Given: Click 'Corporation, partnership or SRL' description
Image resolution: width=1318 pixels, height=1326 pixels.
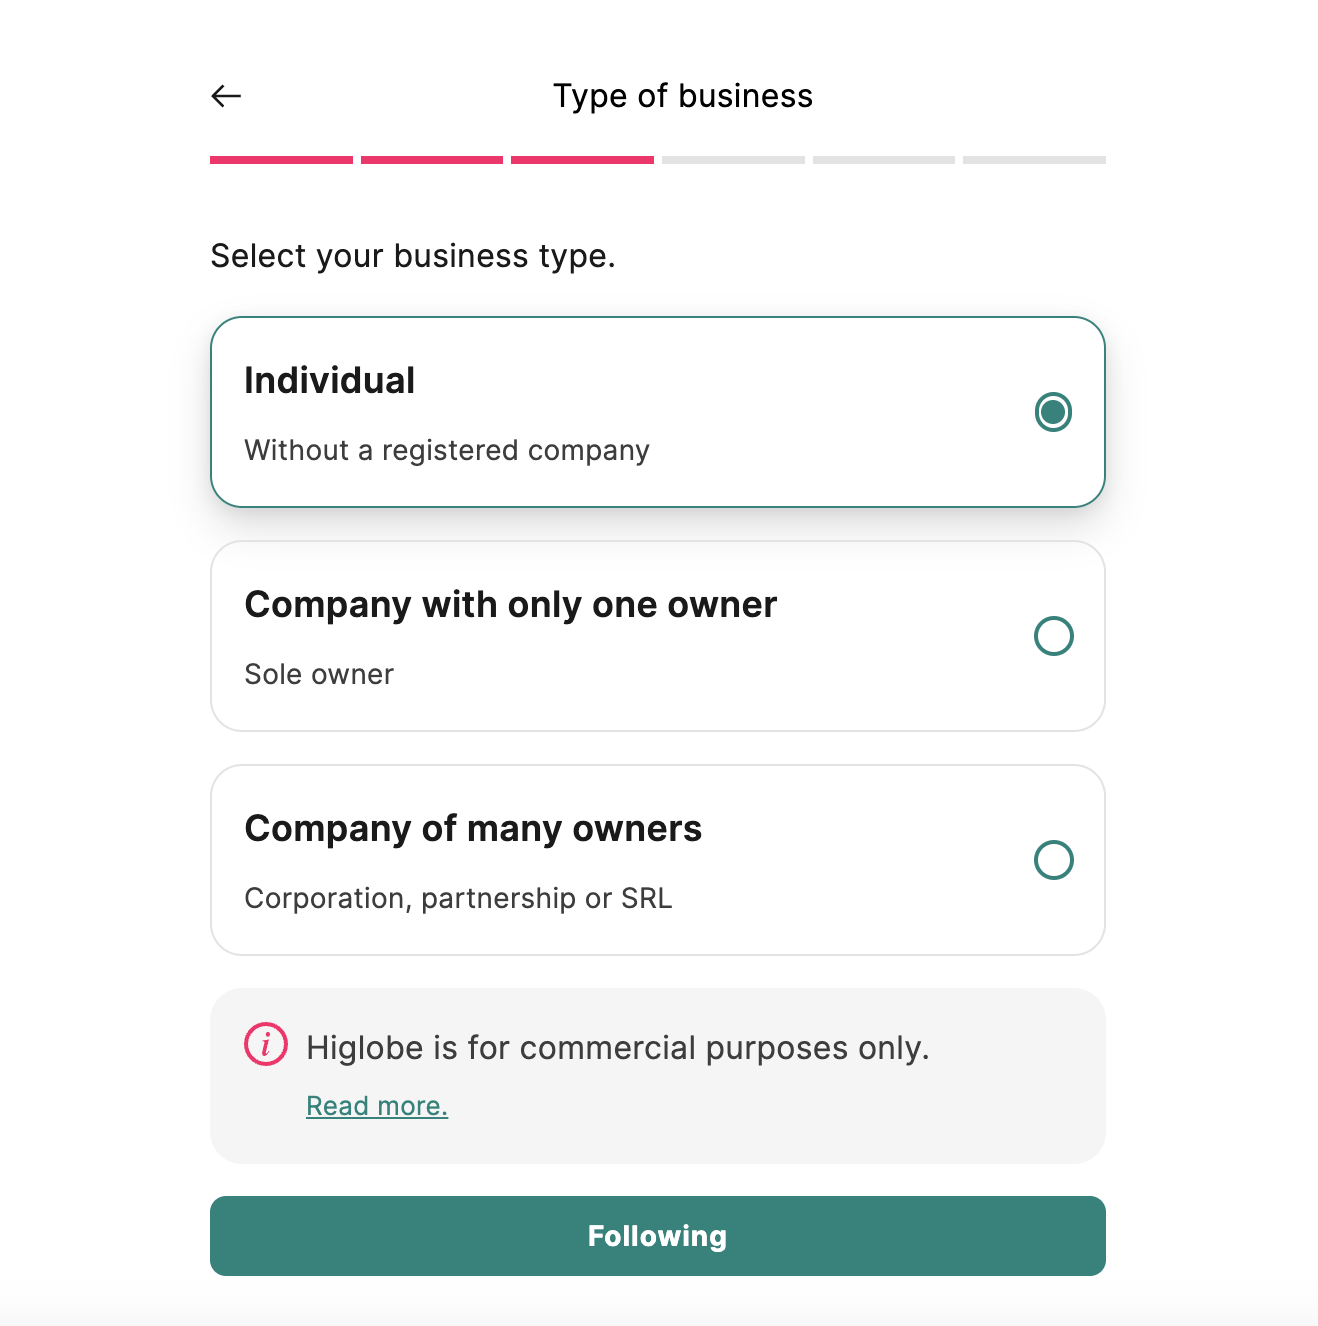Looking at the screenshot, I should [458, 898].
